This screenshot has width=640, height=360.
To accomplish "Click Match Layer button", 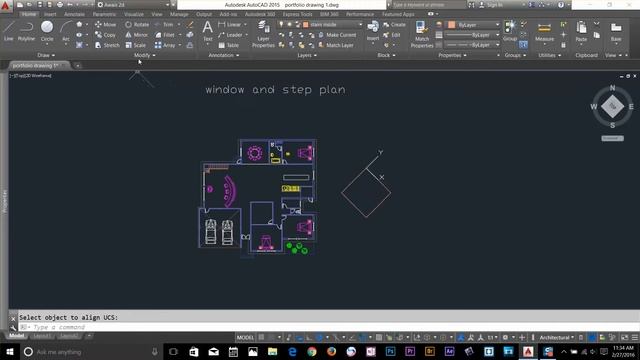I will point(336,45).
